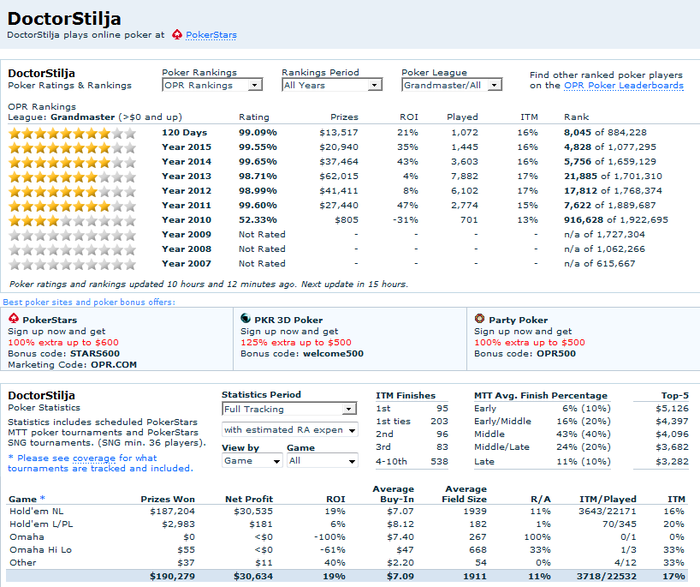700x587 pixels.
Task: Click Net Profit column header
Action: click(x=249, y=499)
